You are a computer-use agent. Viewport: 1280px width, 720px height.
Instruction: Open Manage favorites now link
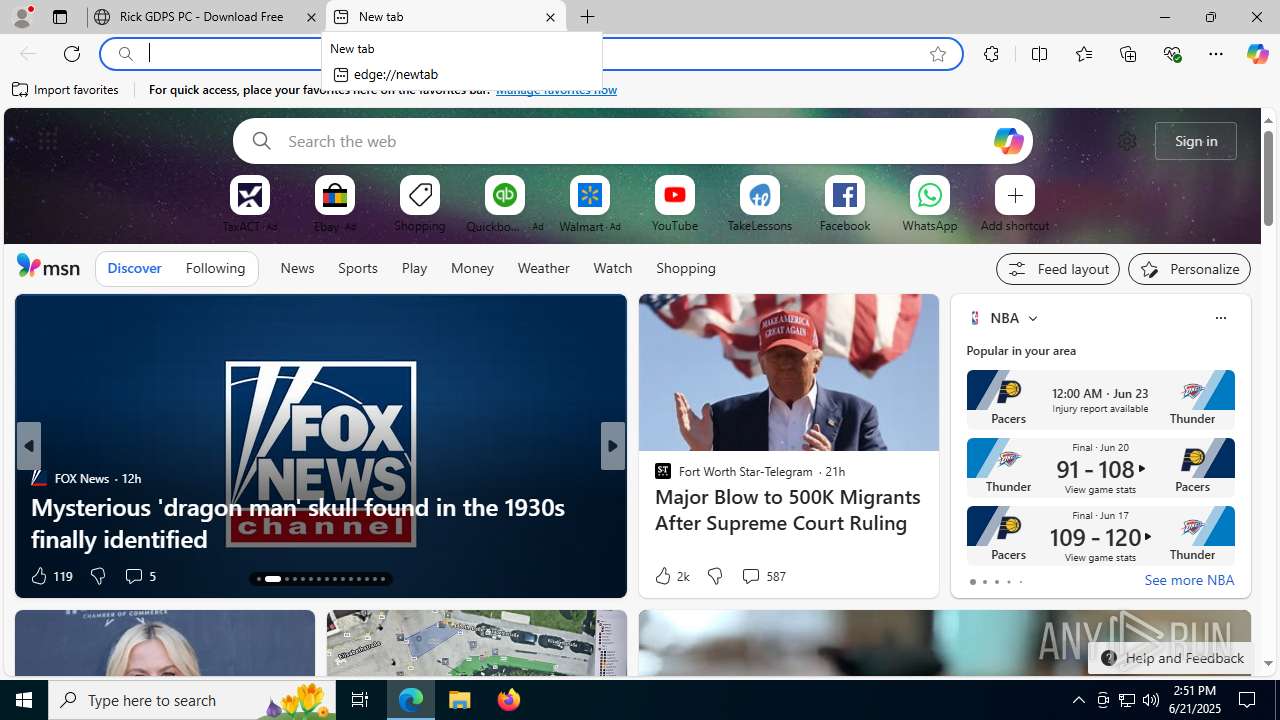click(x=556, y=90)
